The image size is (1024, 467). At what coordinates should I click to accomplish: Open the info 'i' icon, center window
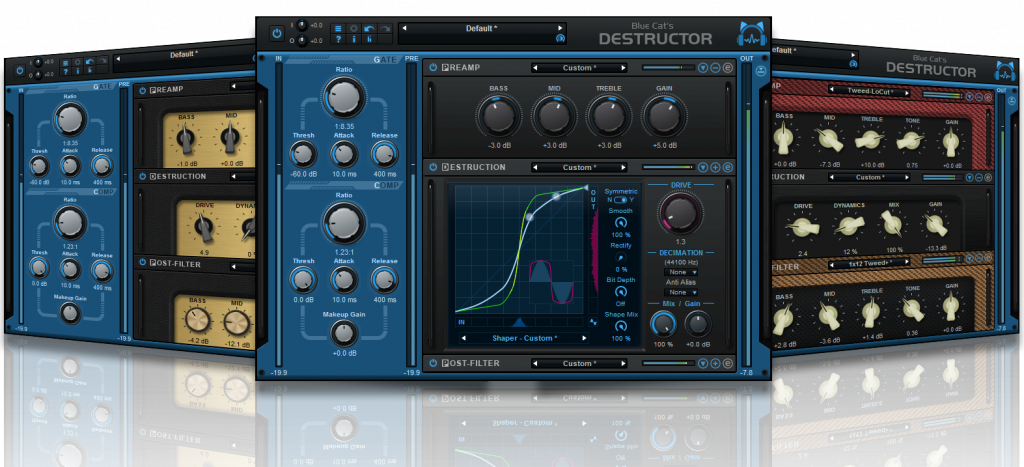[x=353, y=39]
